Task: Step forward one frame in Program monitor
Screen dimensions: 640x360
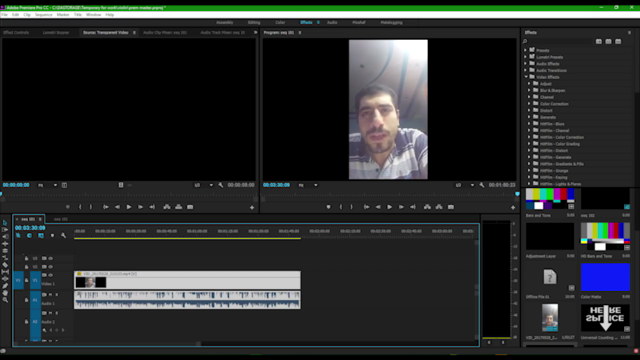Action: pos(401,207)
